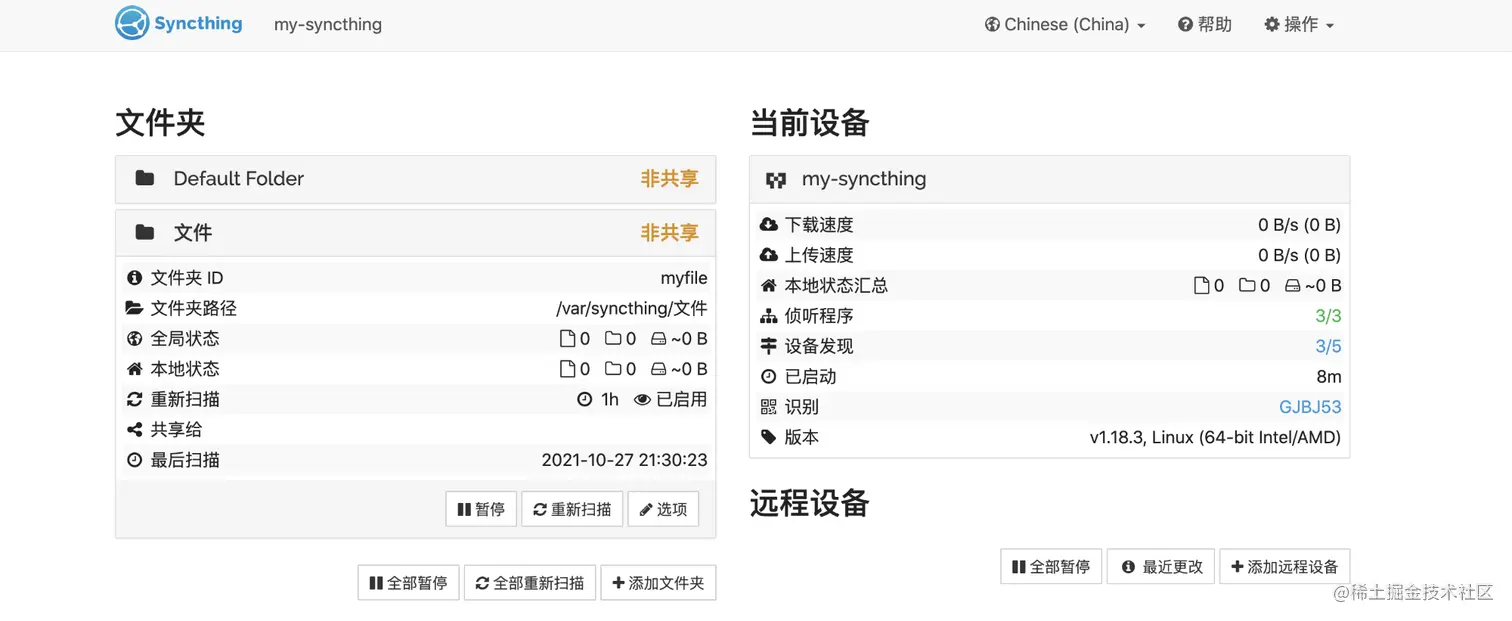Image resolution: width=1512 pixels, height=621 pixels.
Task: Click the clock icon beside 已启动
Action: pyautogui.click(x=769, y=377)
